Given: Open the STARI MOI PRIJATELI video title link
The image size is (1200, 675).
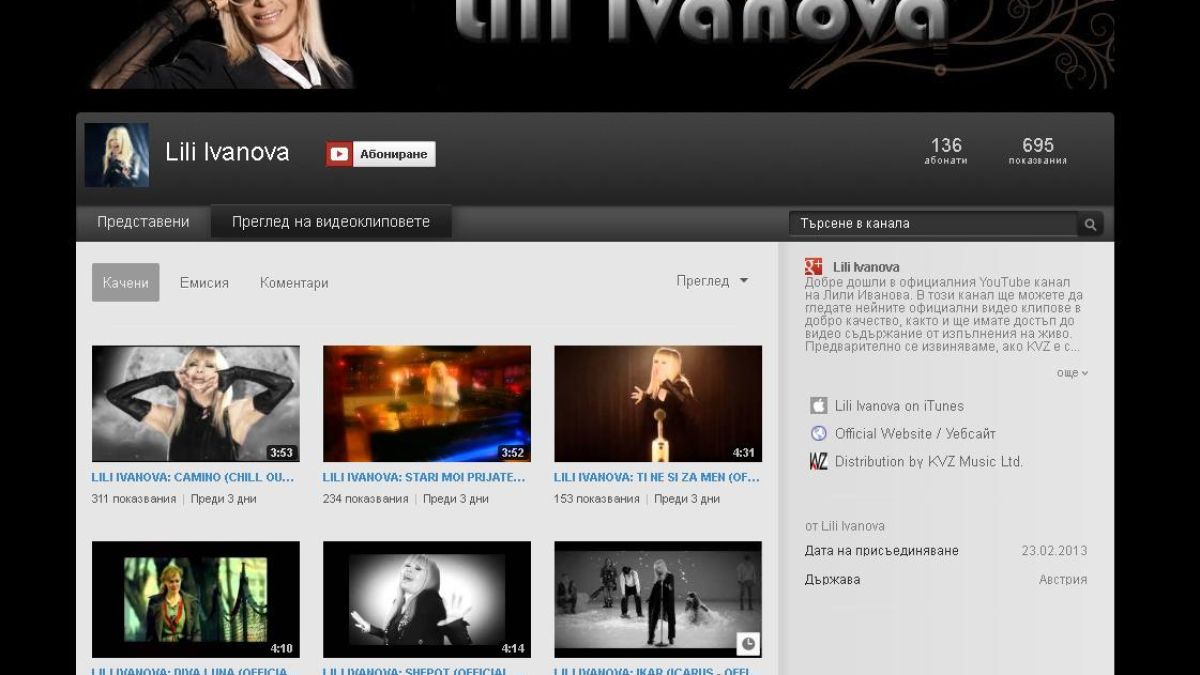Looking at the screenshot, I should (424, 478).
